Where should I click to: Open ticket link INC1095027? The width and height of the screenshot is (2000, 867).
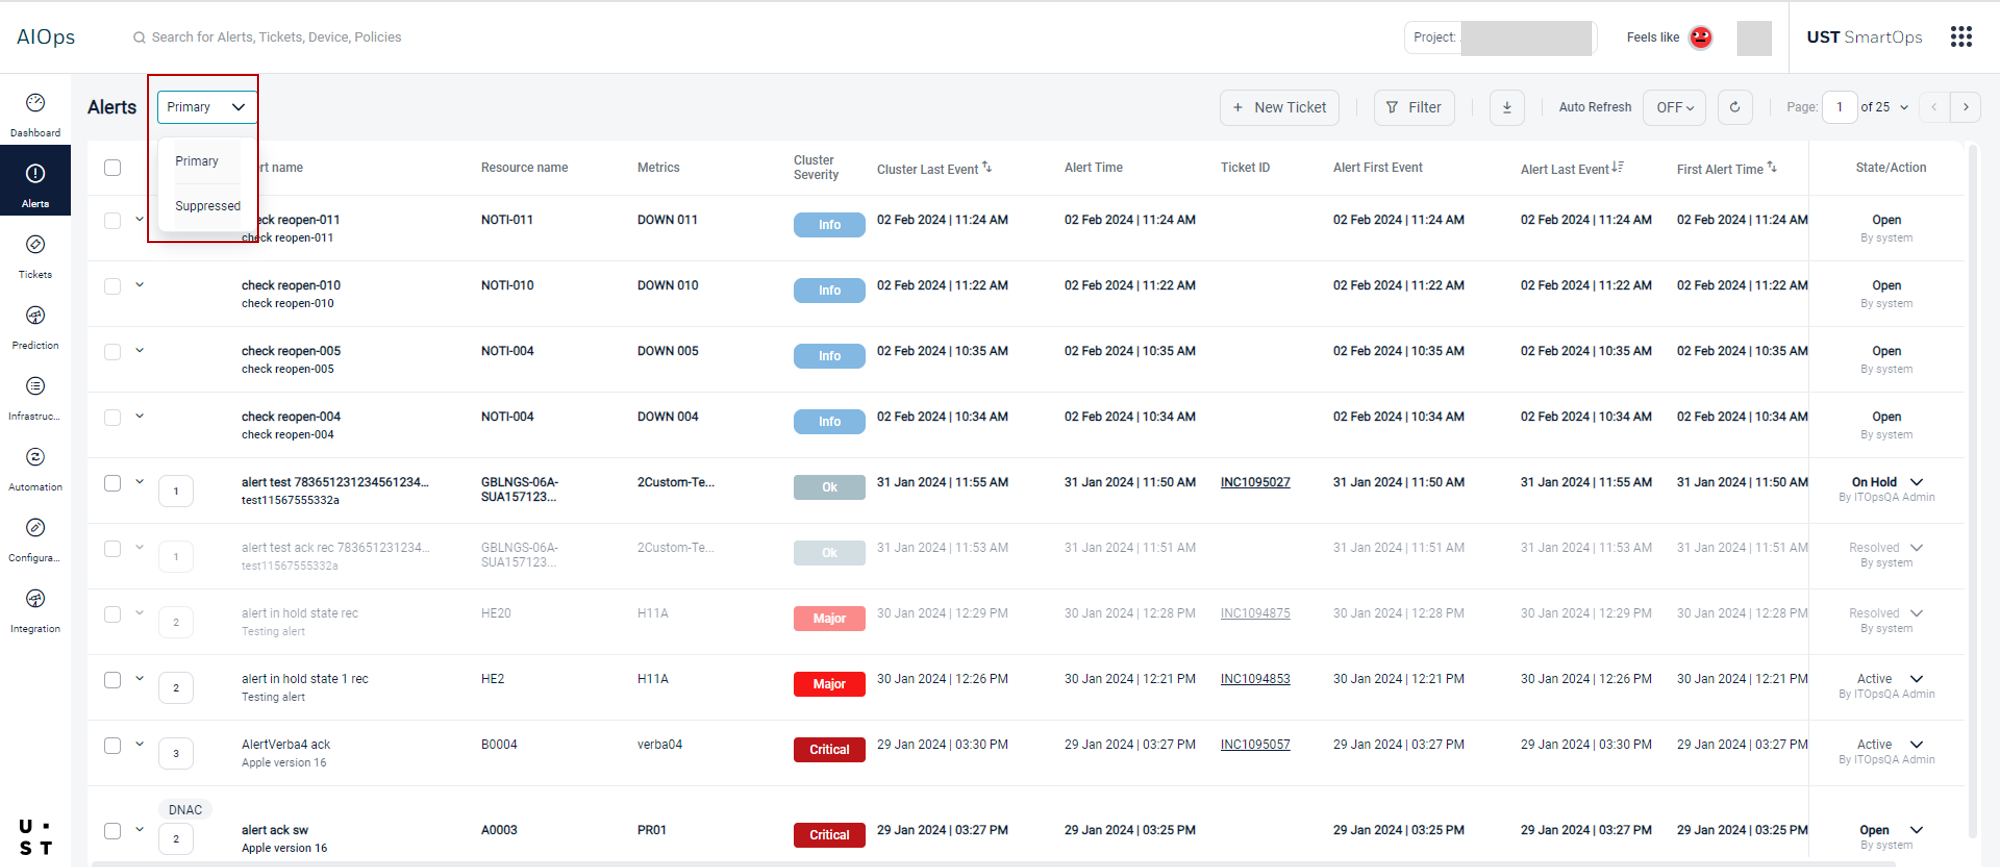[1255, 483]
